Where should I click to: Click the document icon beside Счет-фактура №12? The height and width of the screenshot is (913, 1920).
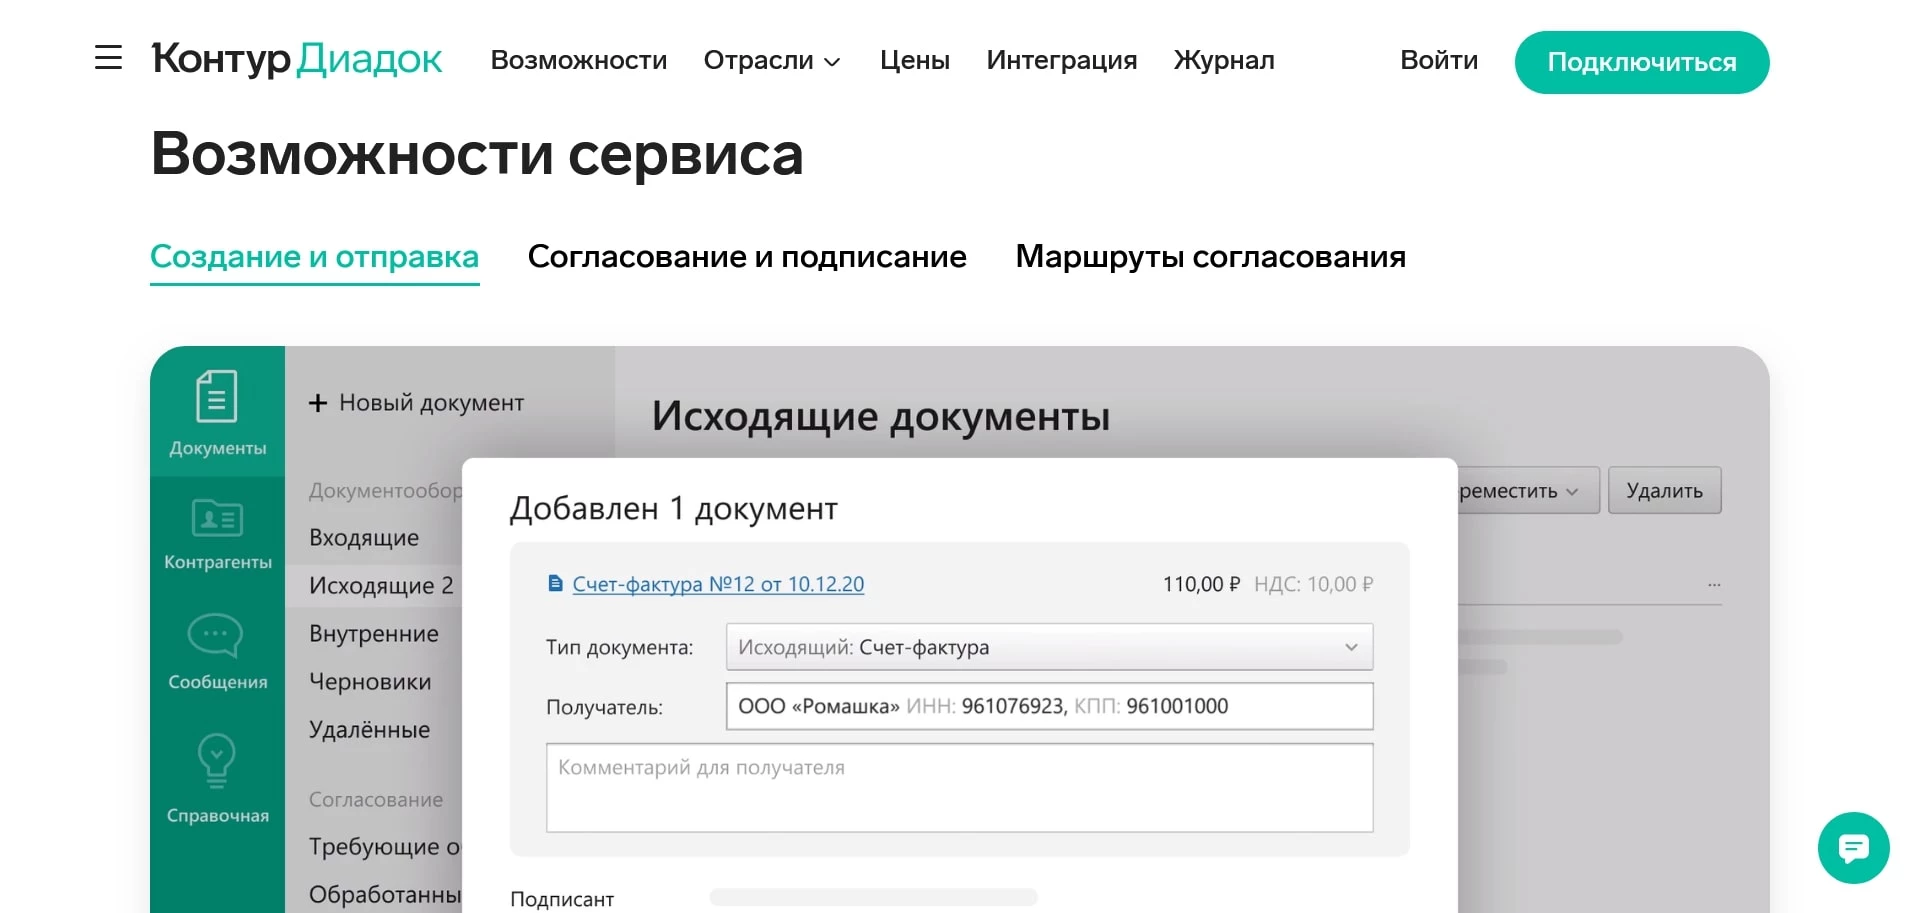(556, 583)
